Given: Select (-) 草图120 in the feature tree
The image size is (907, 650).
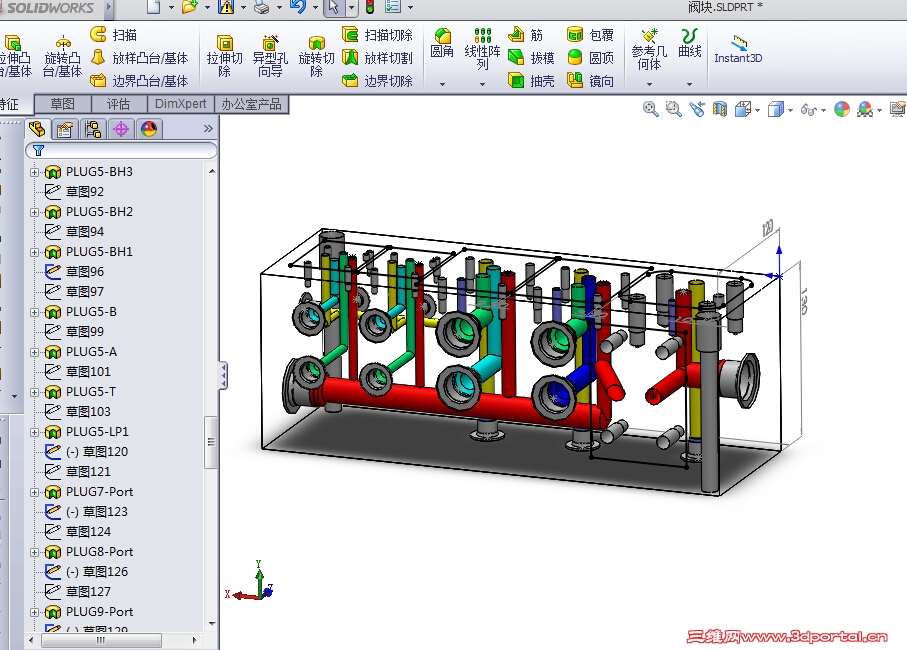Looking at the screenshot, I should (97, 452).
